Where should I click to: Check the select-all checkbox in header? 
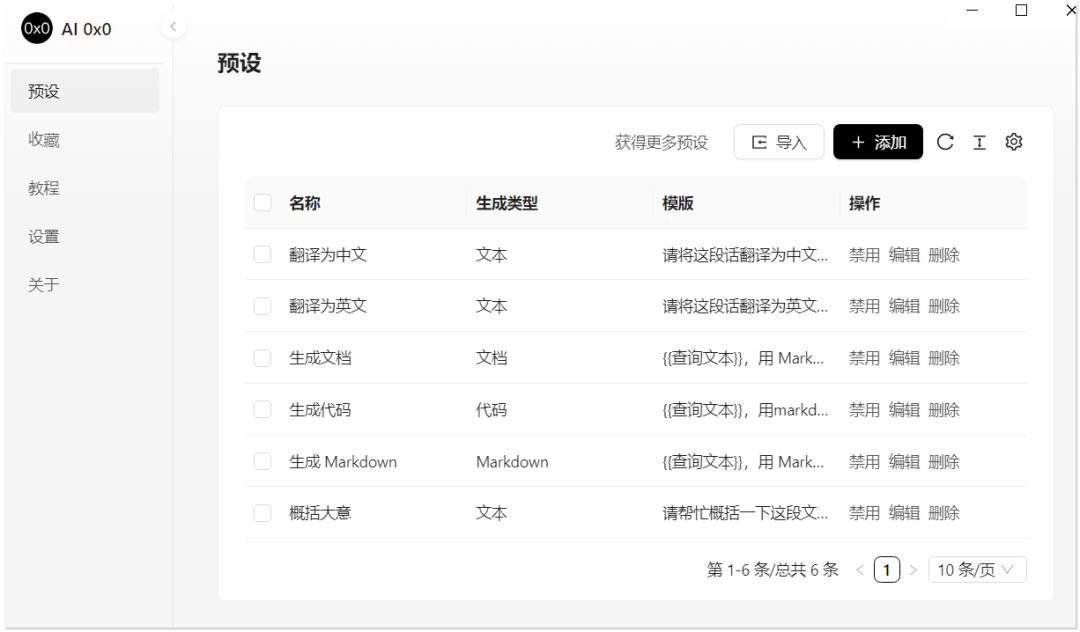(262, 202)
